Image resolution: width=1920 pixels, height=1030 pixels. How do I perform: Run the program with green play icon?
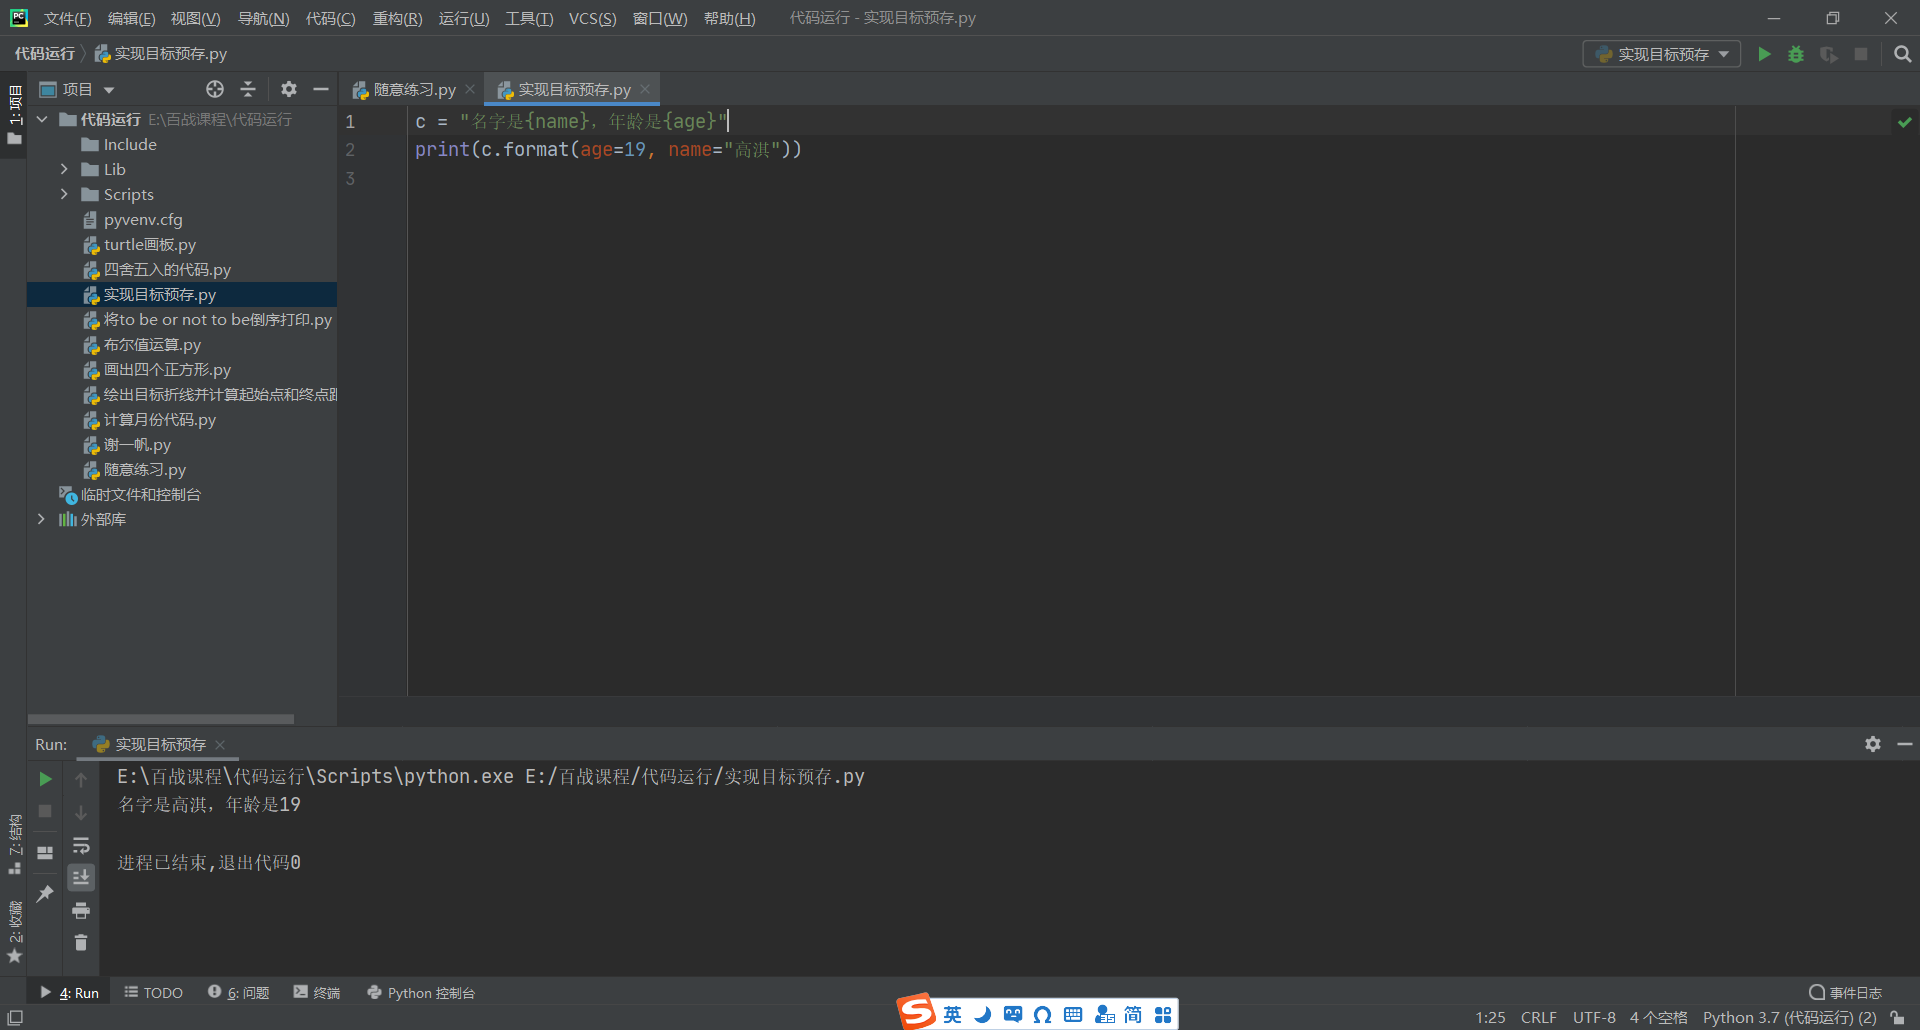(x=1764, y=54)
